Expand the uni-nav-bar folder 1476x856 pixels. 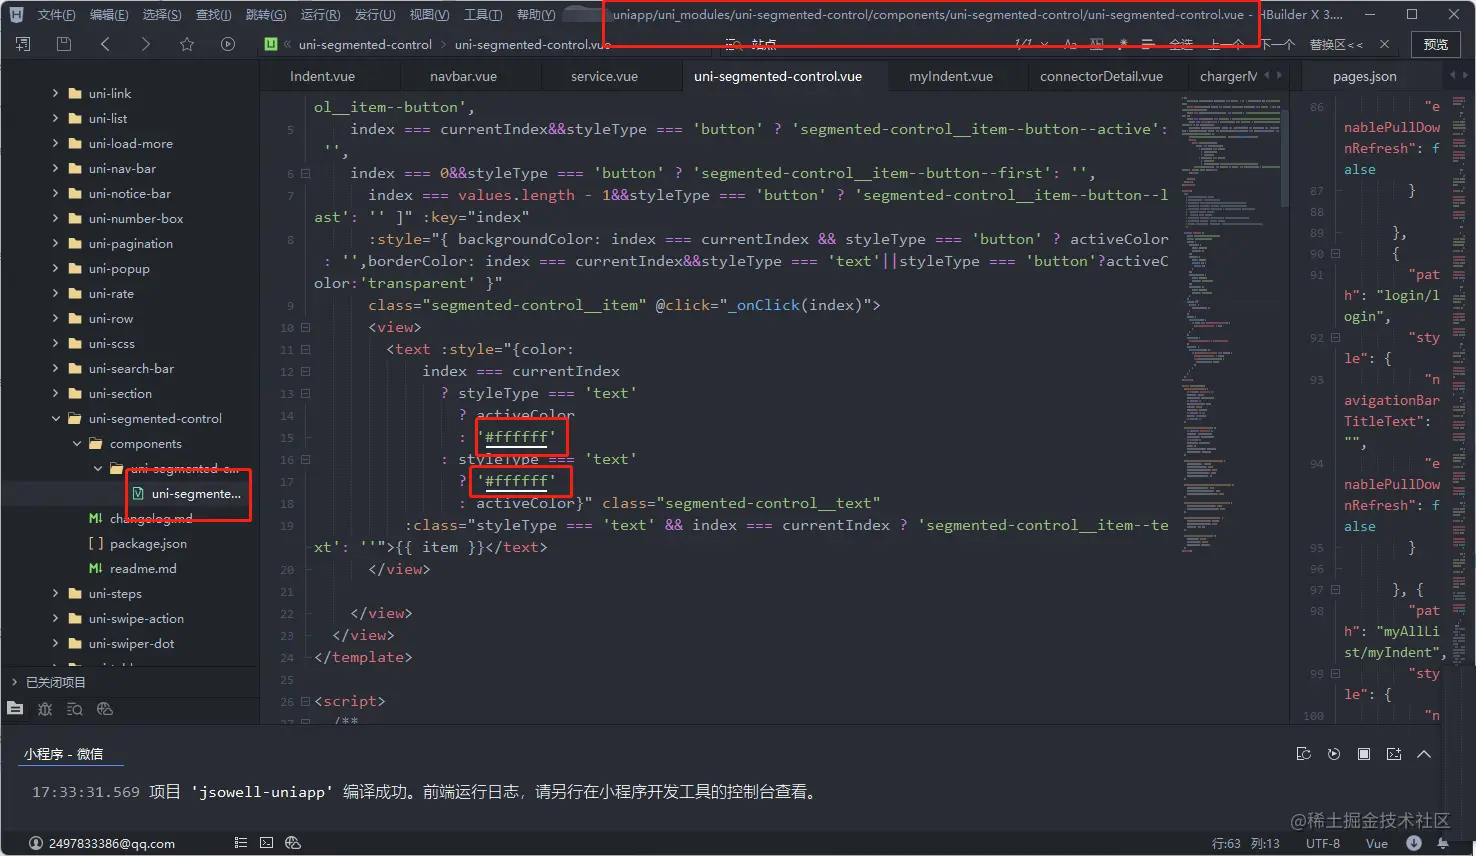[55, 168]
